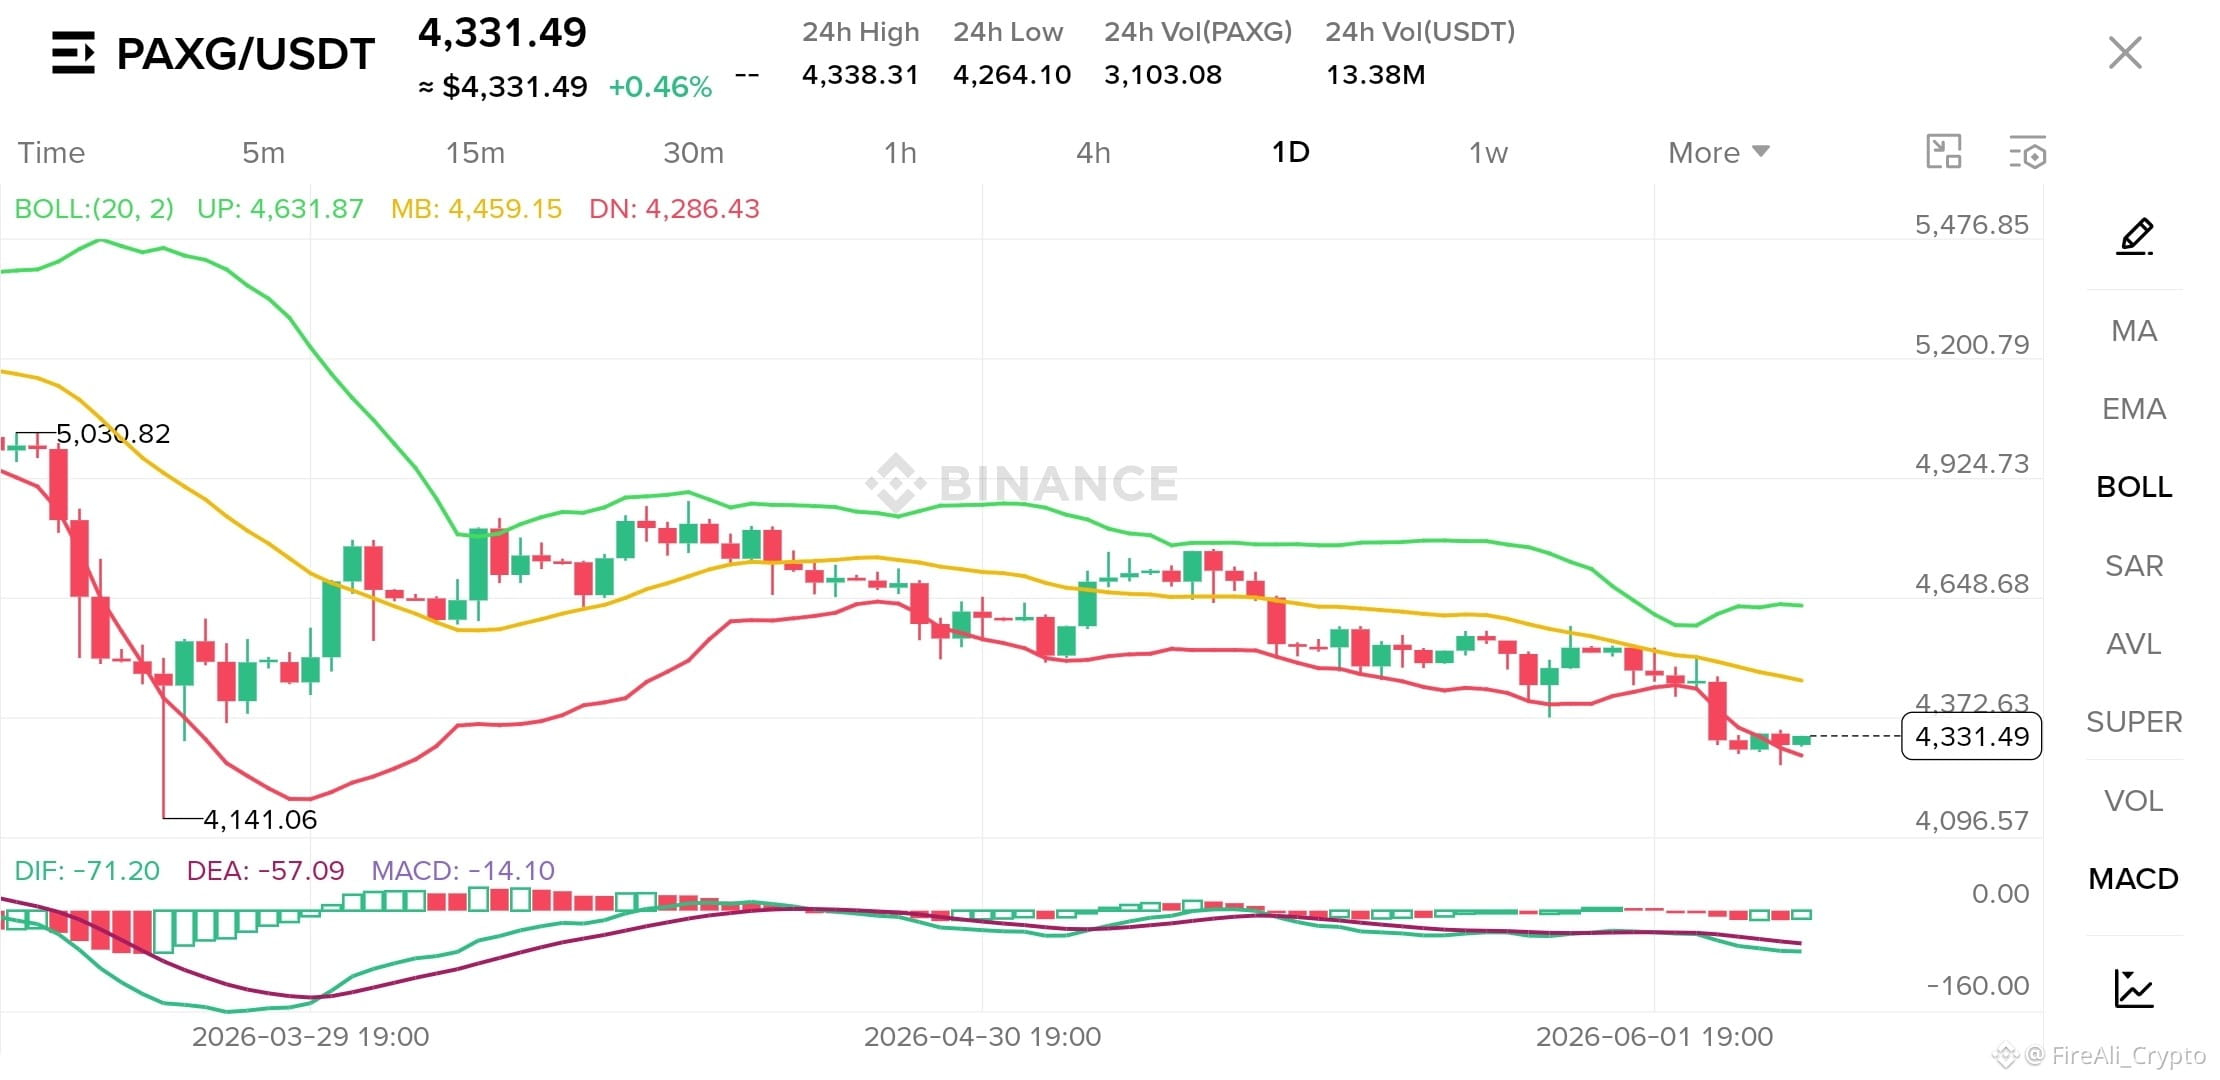Toggle the BOLL indicator
The width and height of the screenshot is (2220, 1080).
tap(2134, 487)
